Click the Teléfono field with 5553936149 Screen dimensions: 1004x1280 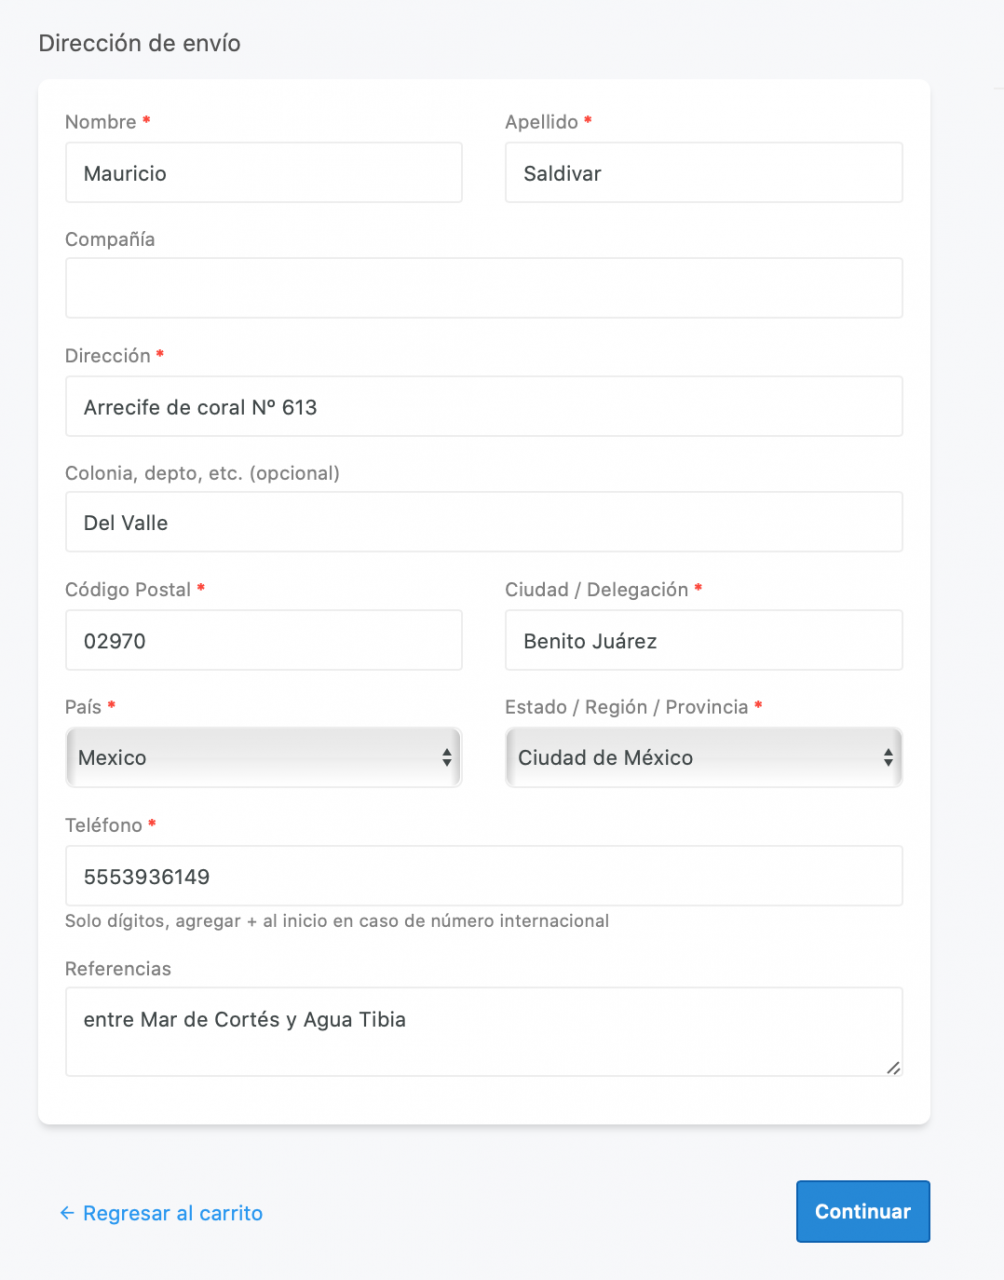[483, 877]
